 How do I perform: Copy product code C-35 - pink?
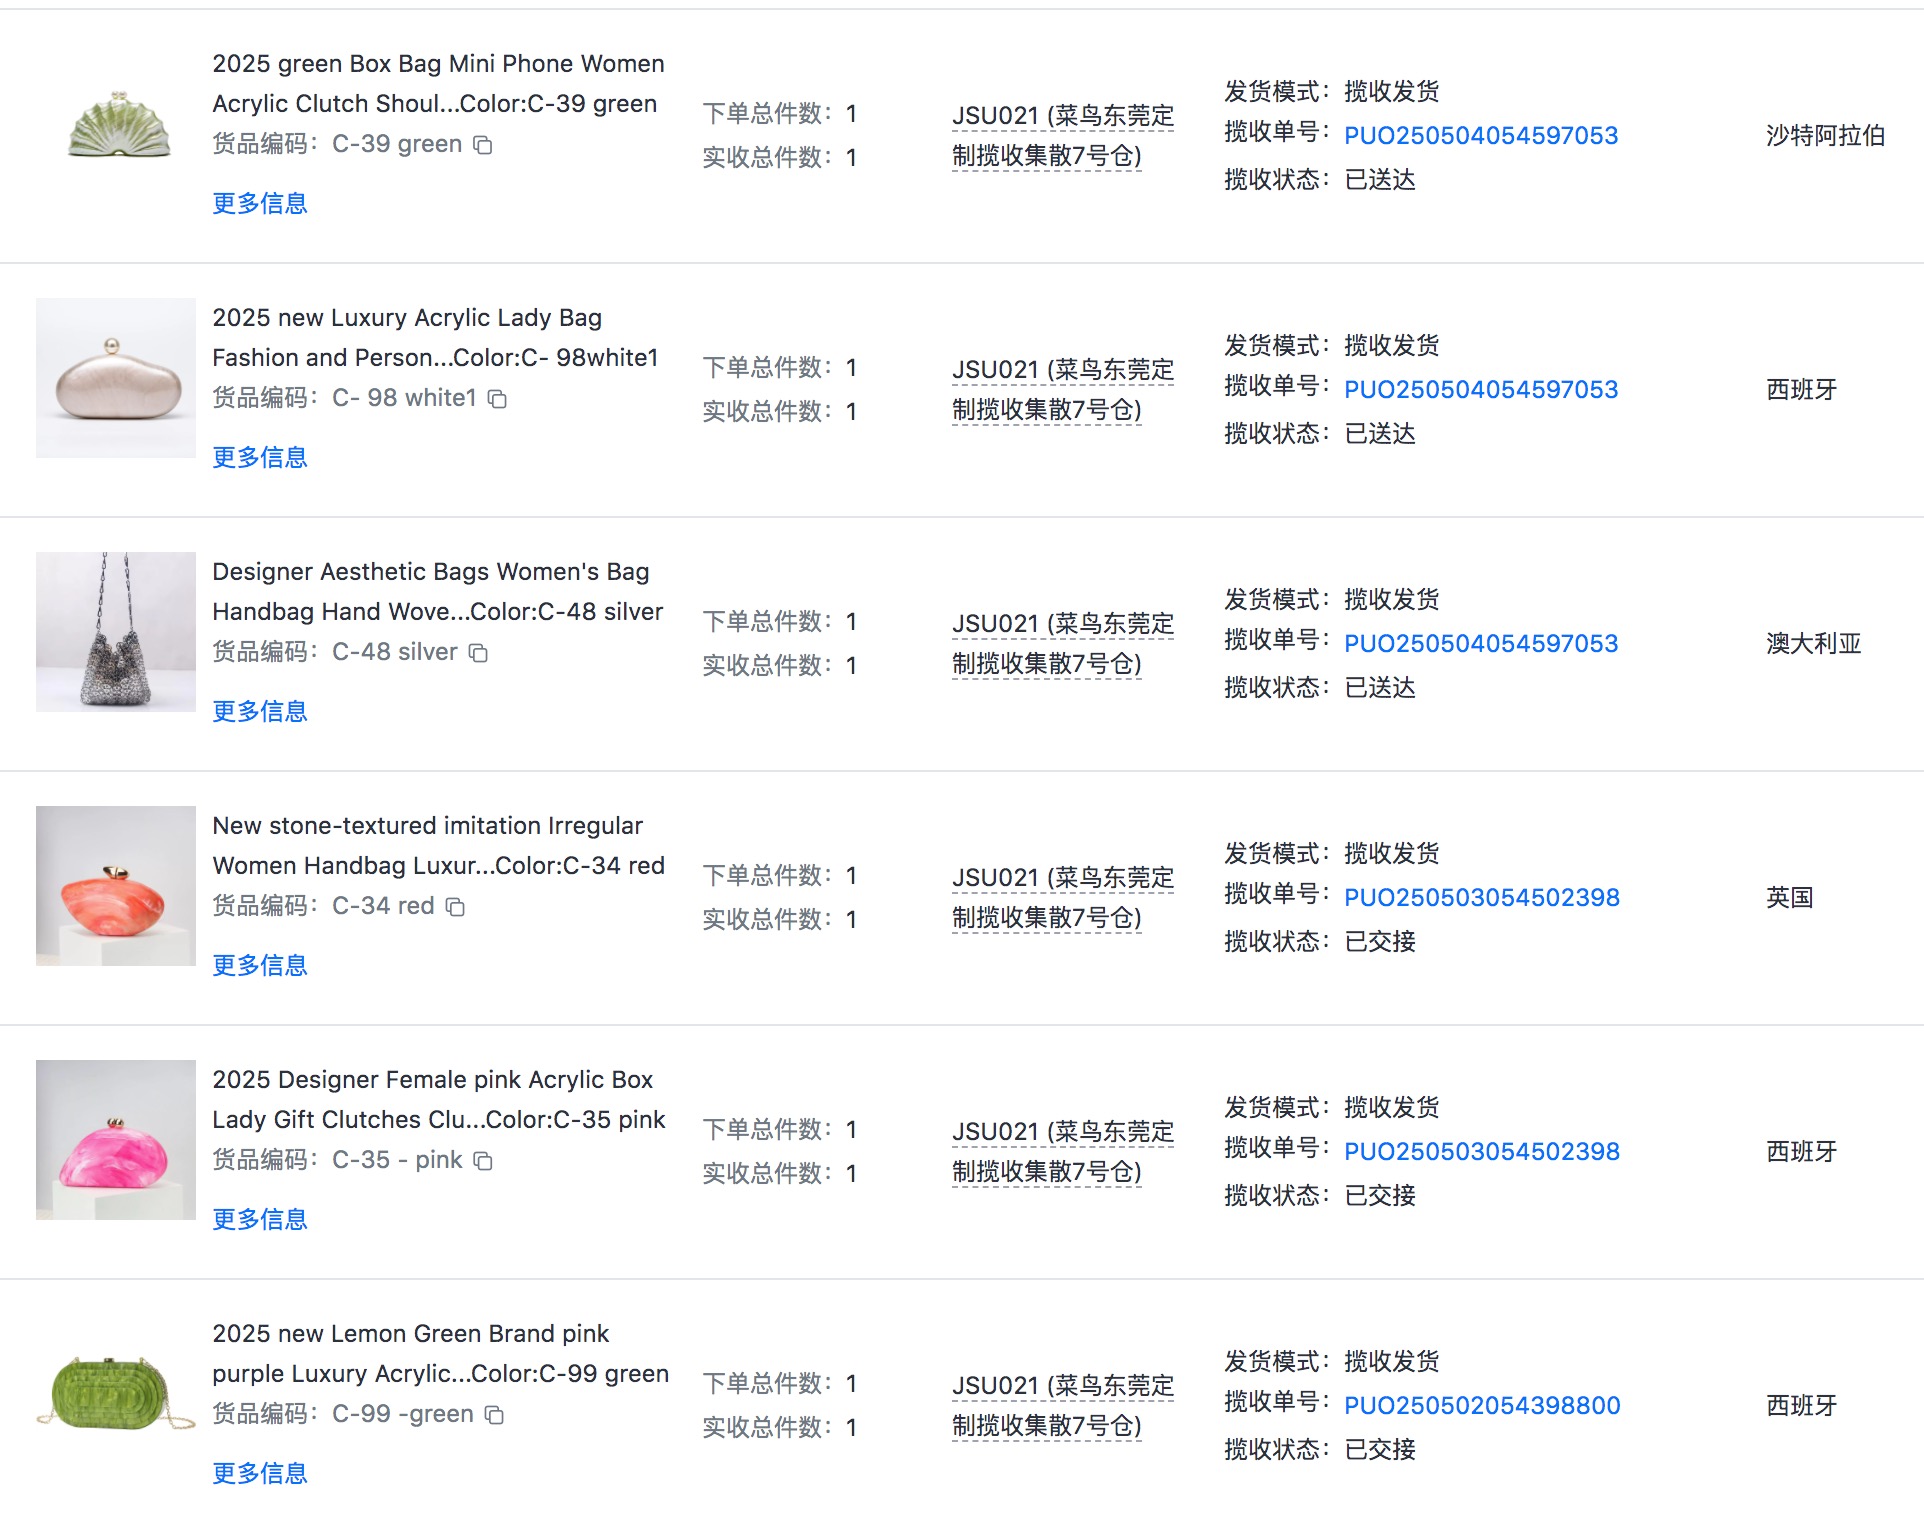tap(483, 1161)
